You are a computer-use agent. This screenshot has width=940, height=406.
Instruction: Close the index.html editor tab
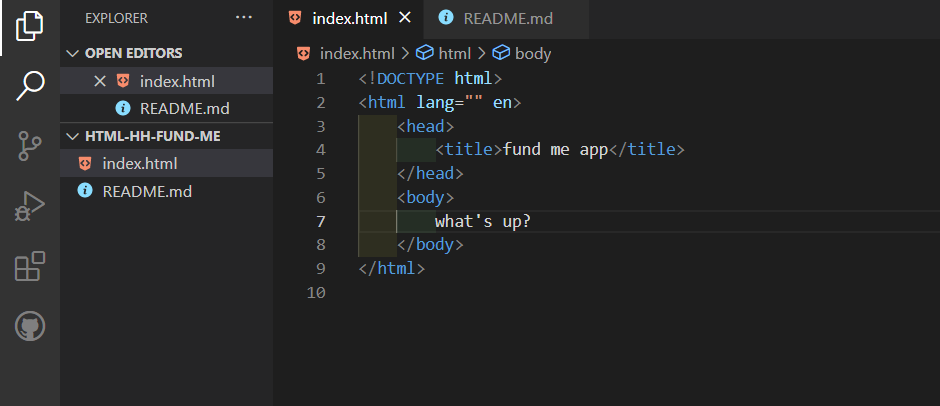click(405, 18)
